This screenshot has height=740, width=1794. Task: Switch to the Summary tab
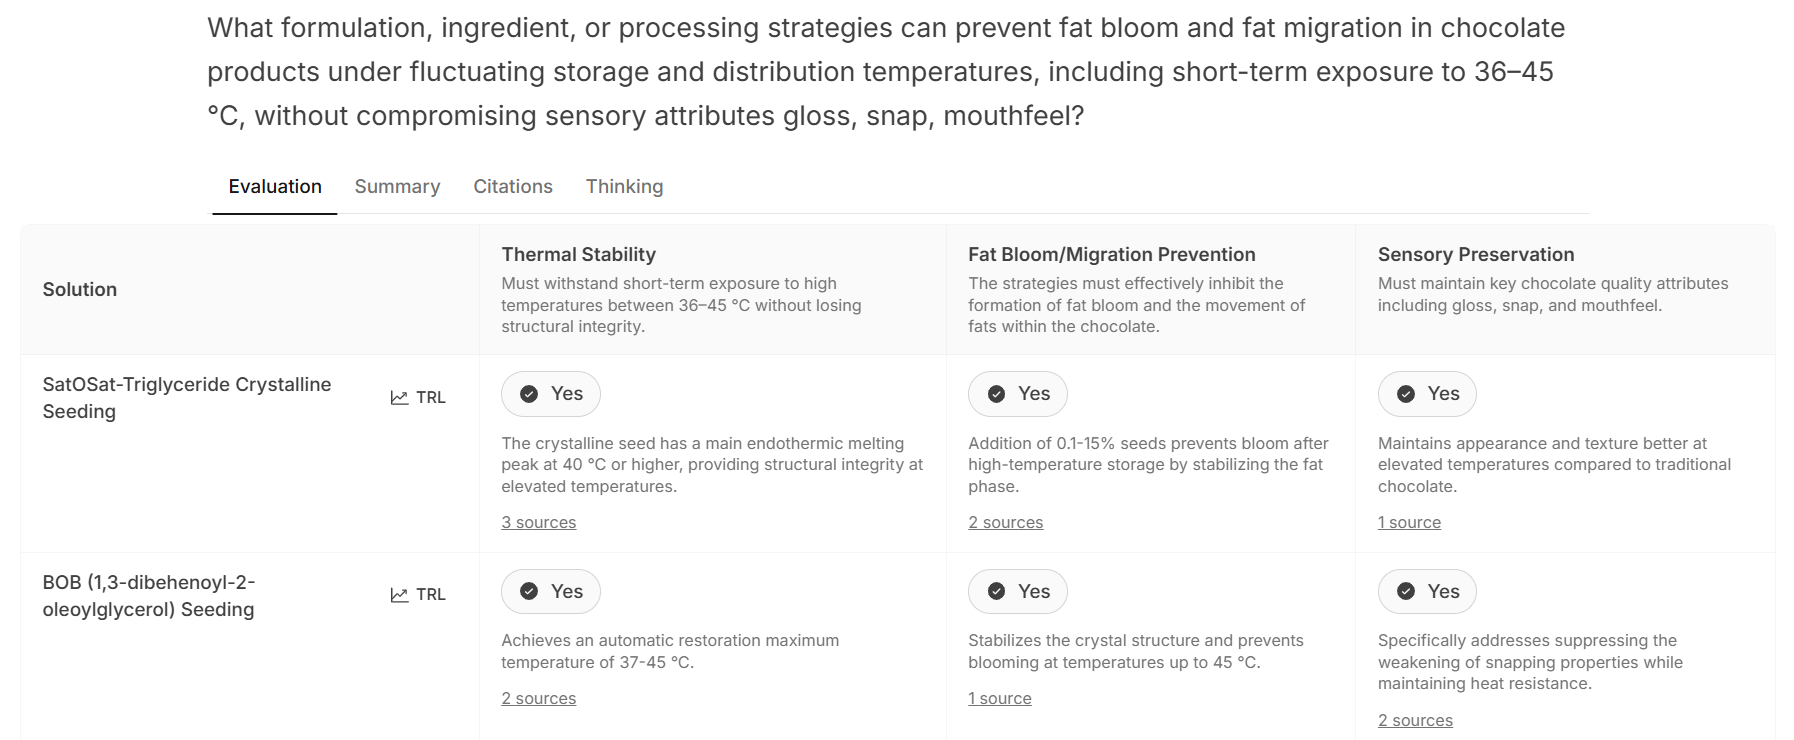click(x=397, y=186)
